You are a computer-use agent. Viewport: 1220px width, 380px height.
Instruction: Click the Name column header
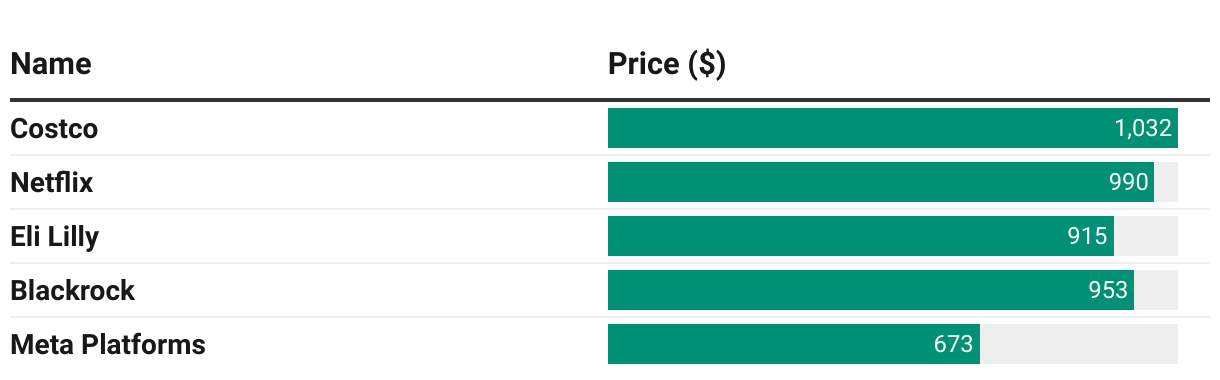(51, 64)
